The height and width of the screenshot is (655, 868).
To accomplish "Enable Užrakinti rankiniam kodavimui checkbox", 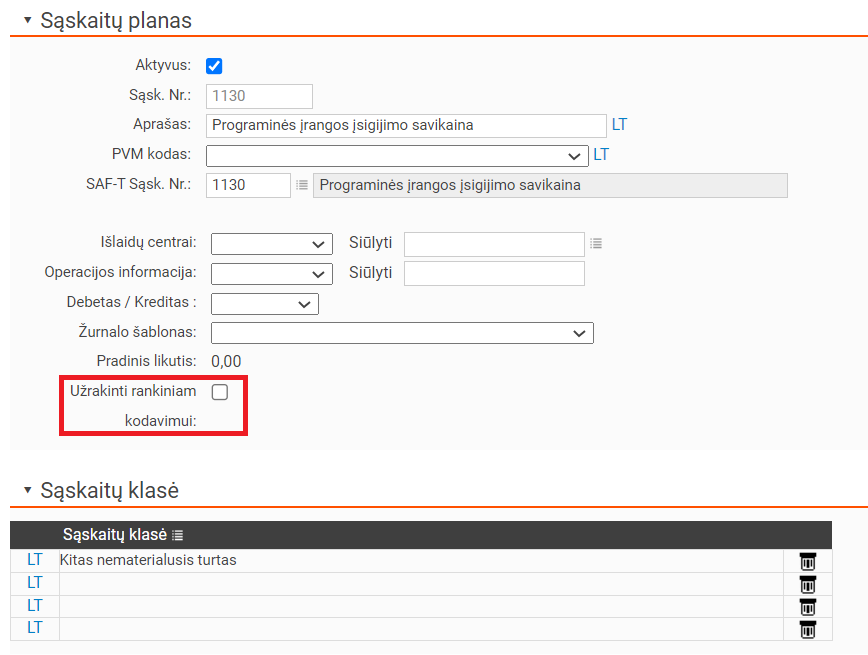I will pyautogui.click(x=220, y=392).
